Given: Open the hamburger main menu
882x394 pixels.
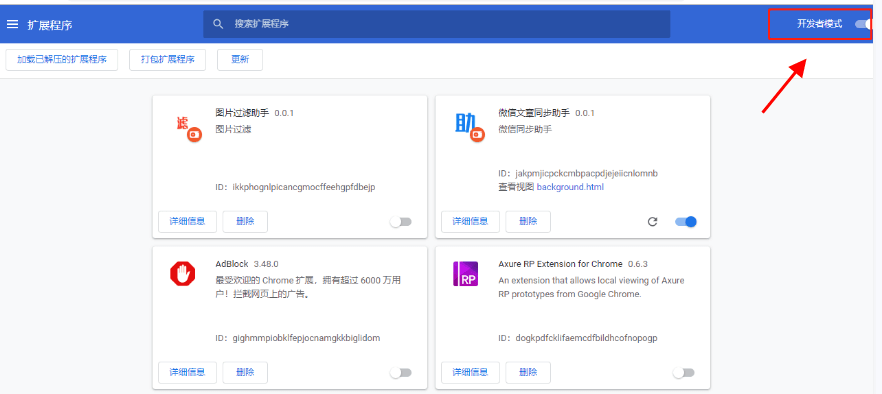Looking at the screenshot, I should [x=12, y=24].
